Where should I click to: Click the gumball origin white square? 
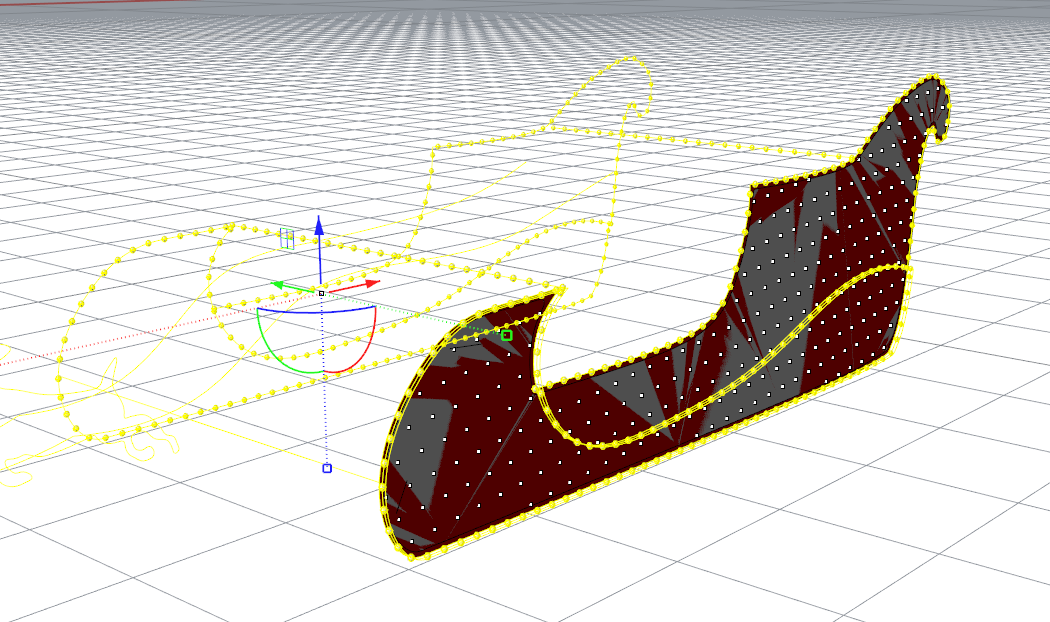pyautogui.click(x=321, y=293)
